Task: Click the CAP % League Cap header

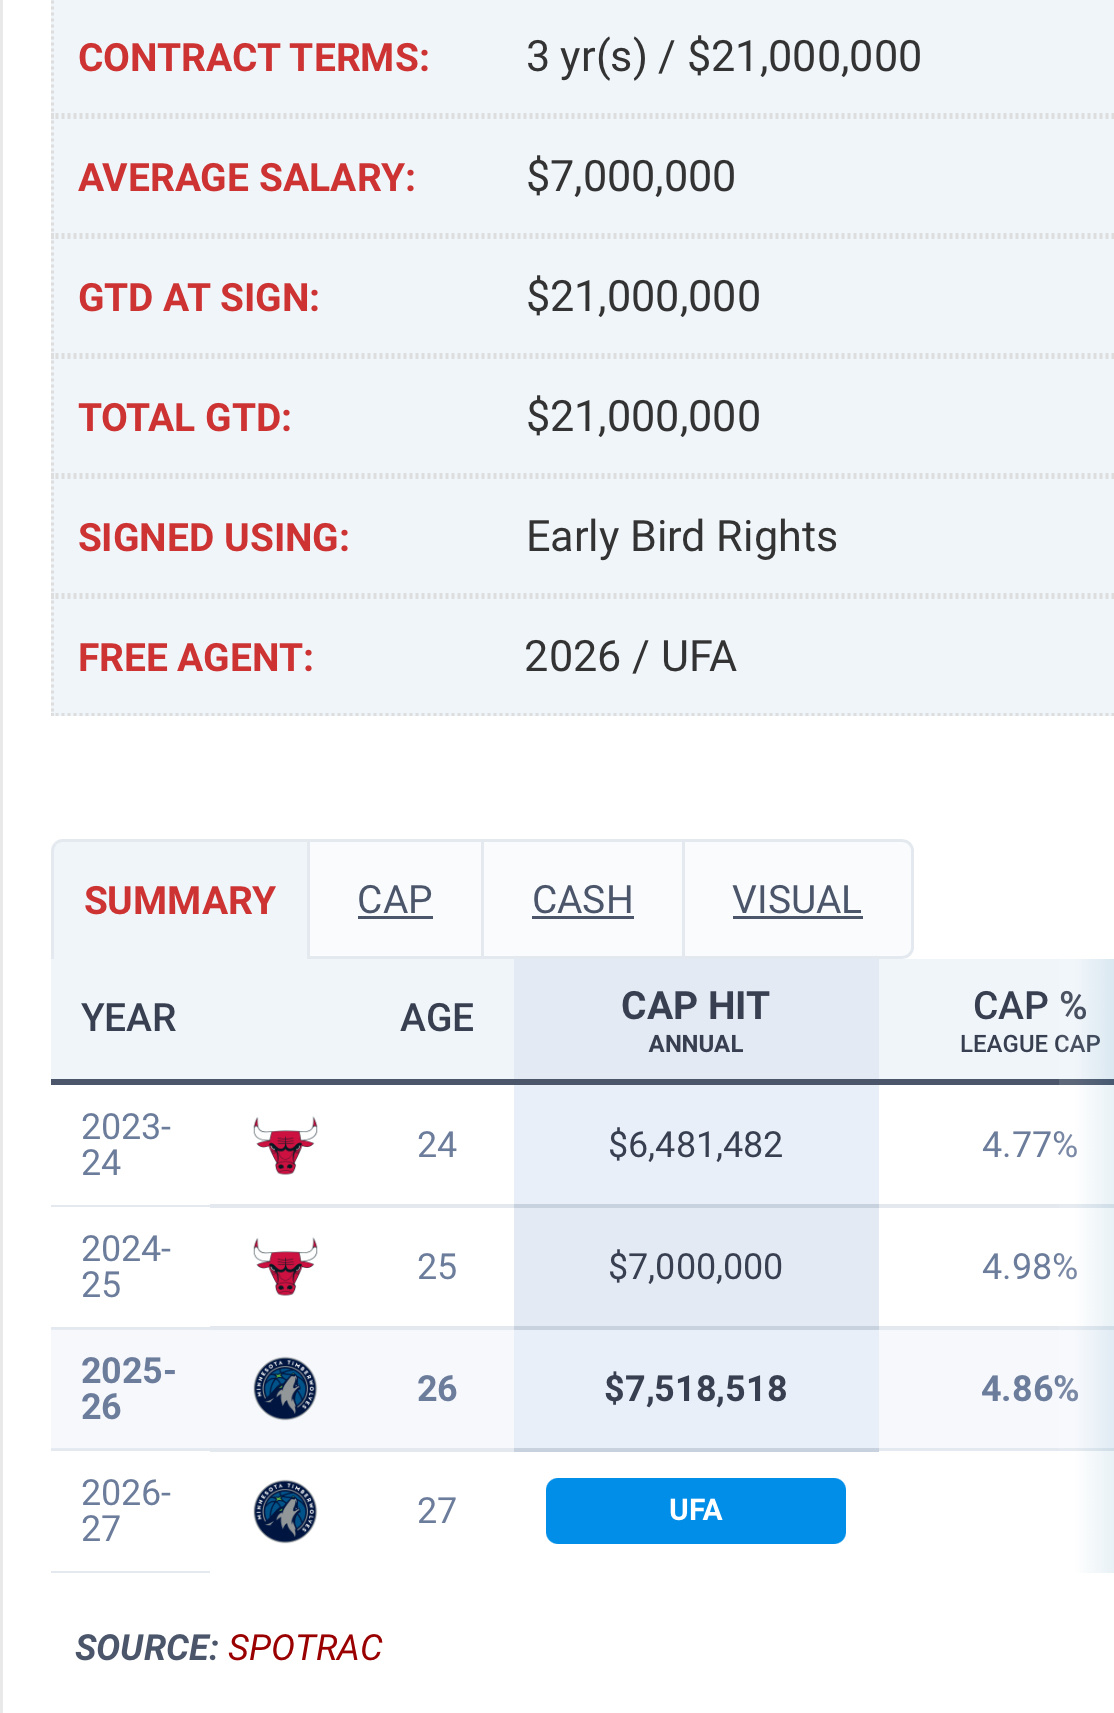Action: (x=1029, y=1019)
